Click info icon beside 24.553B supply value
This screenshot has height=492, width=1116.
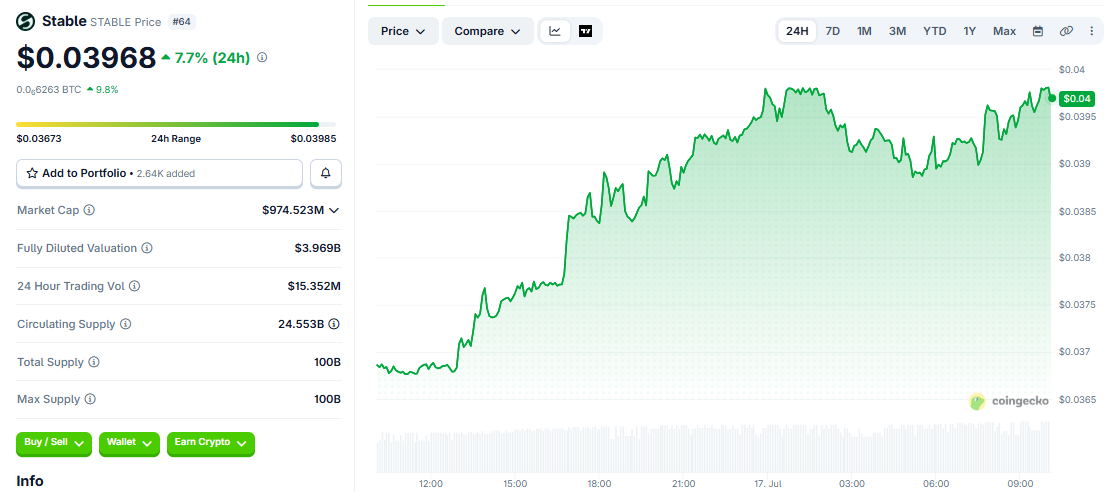pyautogui.click(x=334, y=324)
